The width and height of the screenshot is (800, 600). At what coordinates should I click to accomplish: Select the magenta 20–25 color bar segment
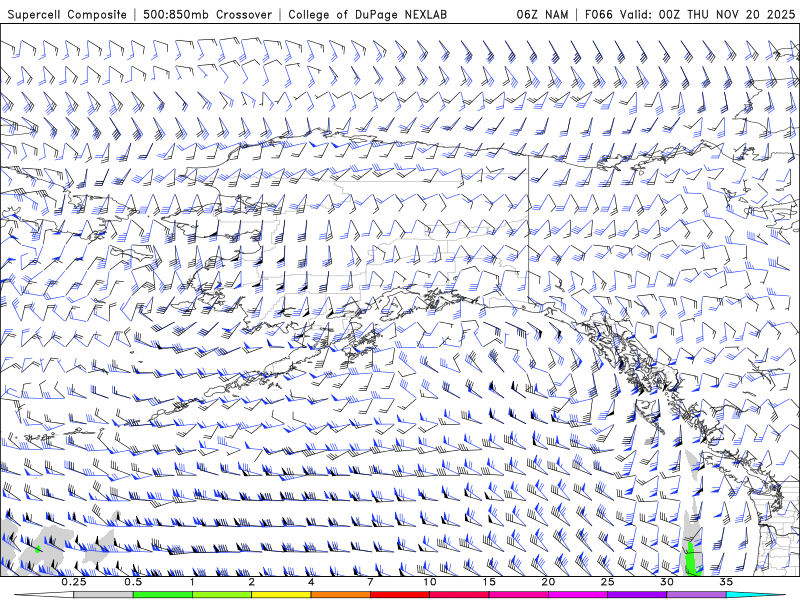(x=578, y=595)
